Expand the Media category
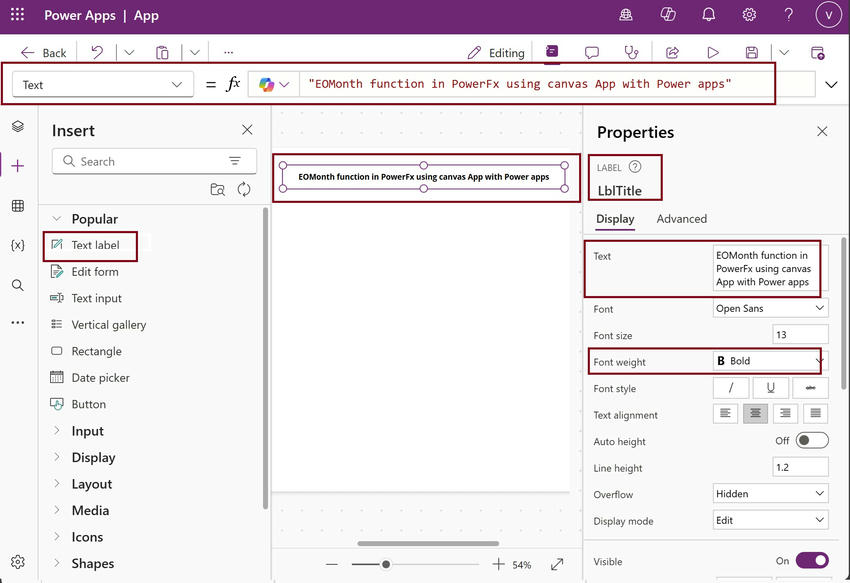 (x=56, y=510)
